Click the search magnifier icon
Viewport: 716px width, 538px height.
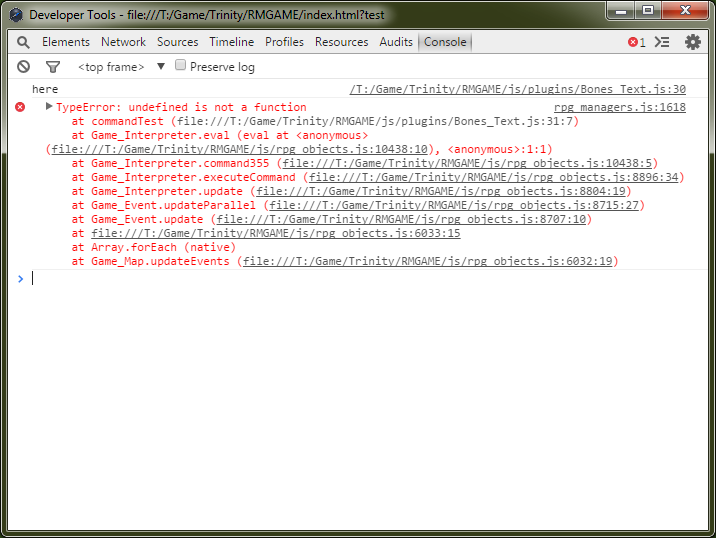(23, 42)
